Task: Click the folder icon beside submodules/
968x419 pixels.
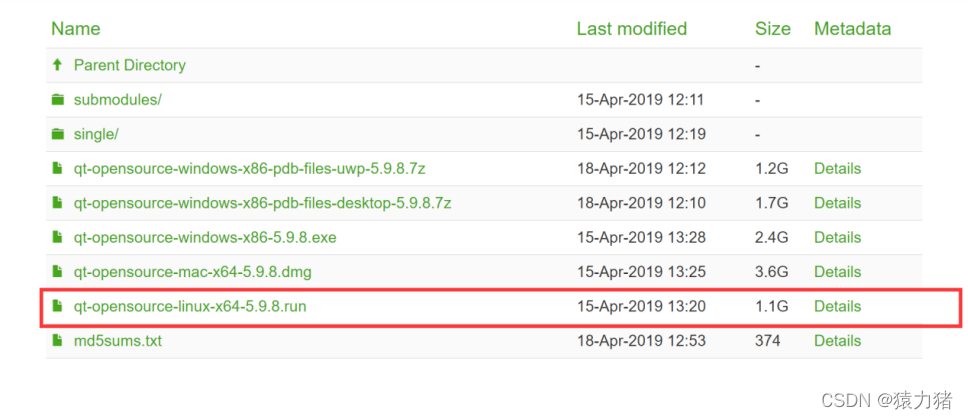Action: click(x=57, y=99)
